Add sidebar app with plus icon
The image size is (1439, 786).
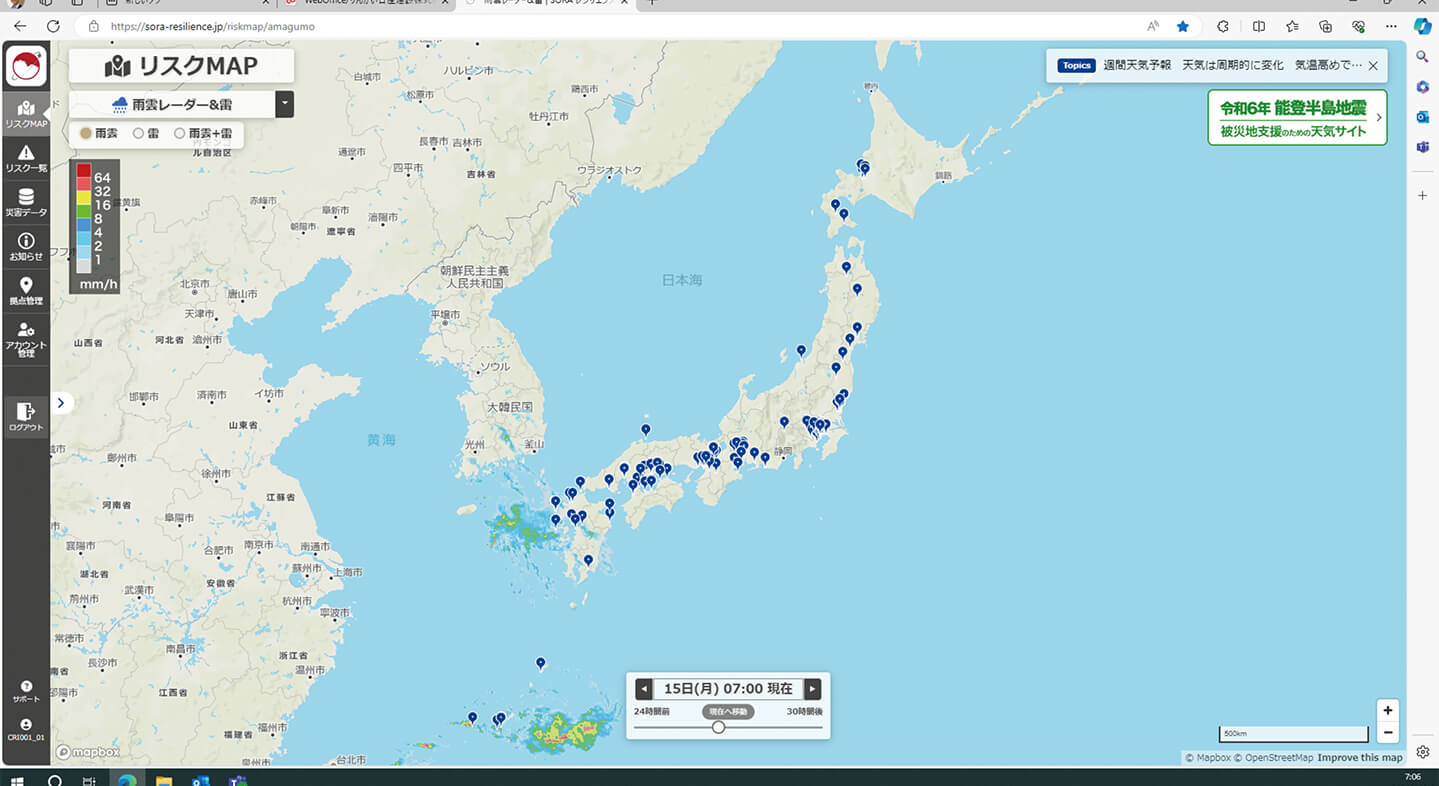click(x=1422, y=195)
